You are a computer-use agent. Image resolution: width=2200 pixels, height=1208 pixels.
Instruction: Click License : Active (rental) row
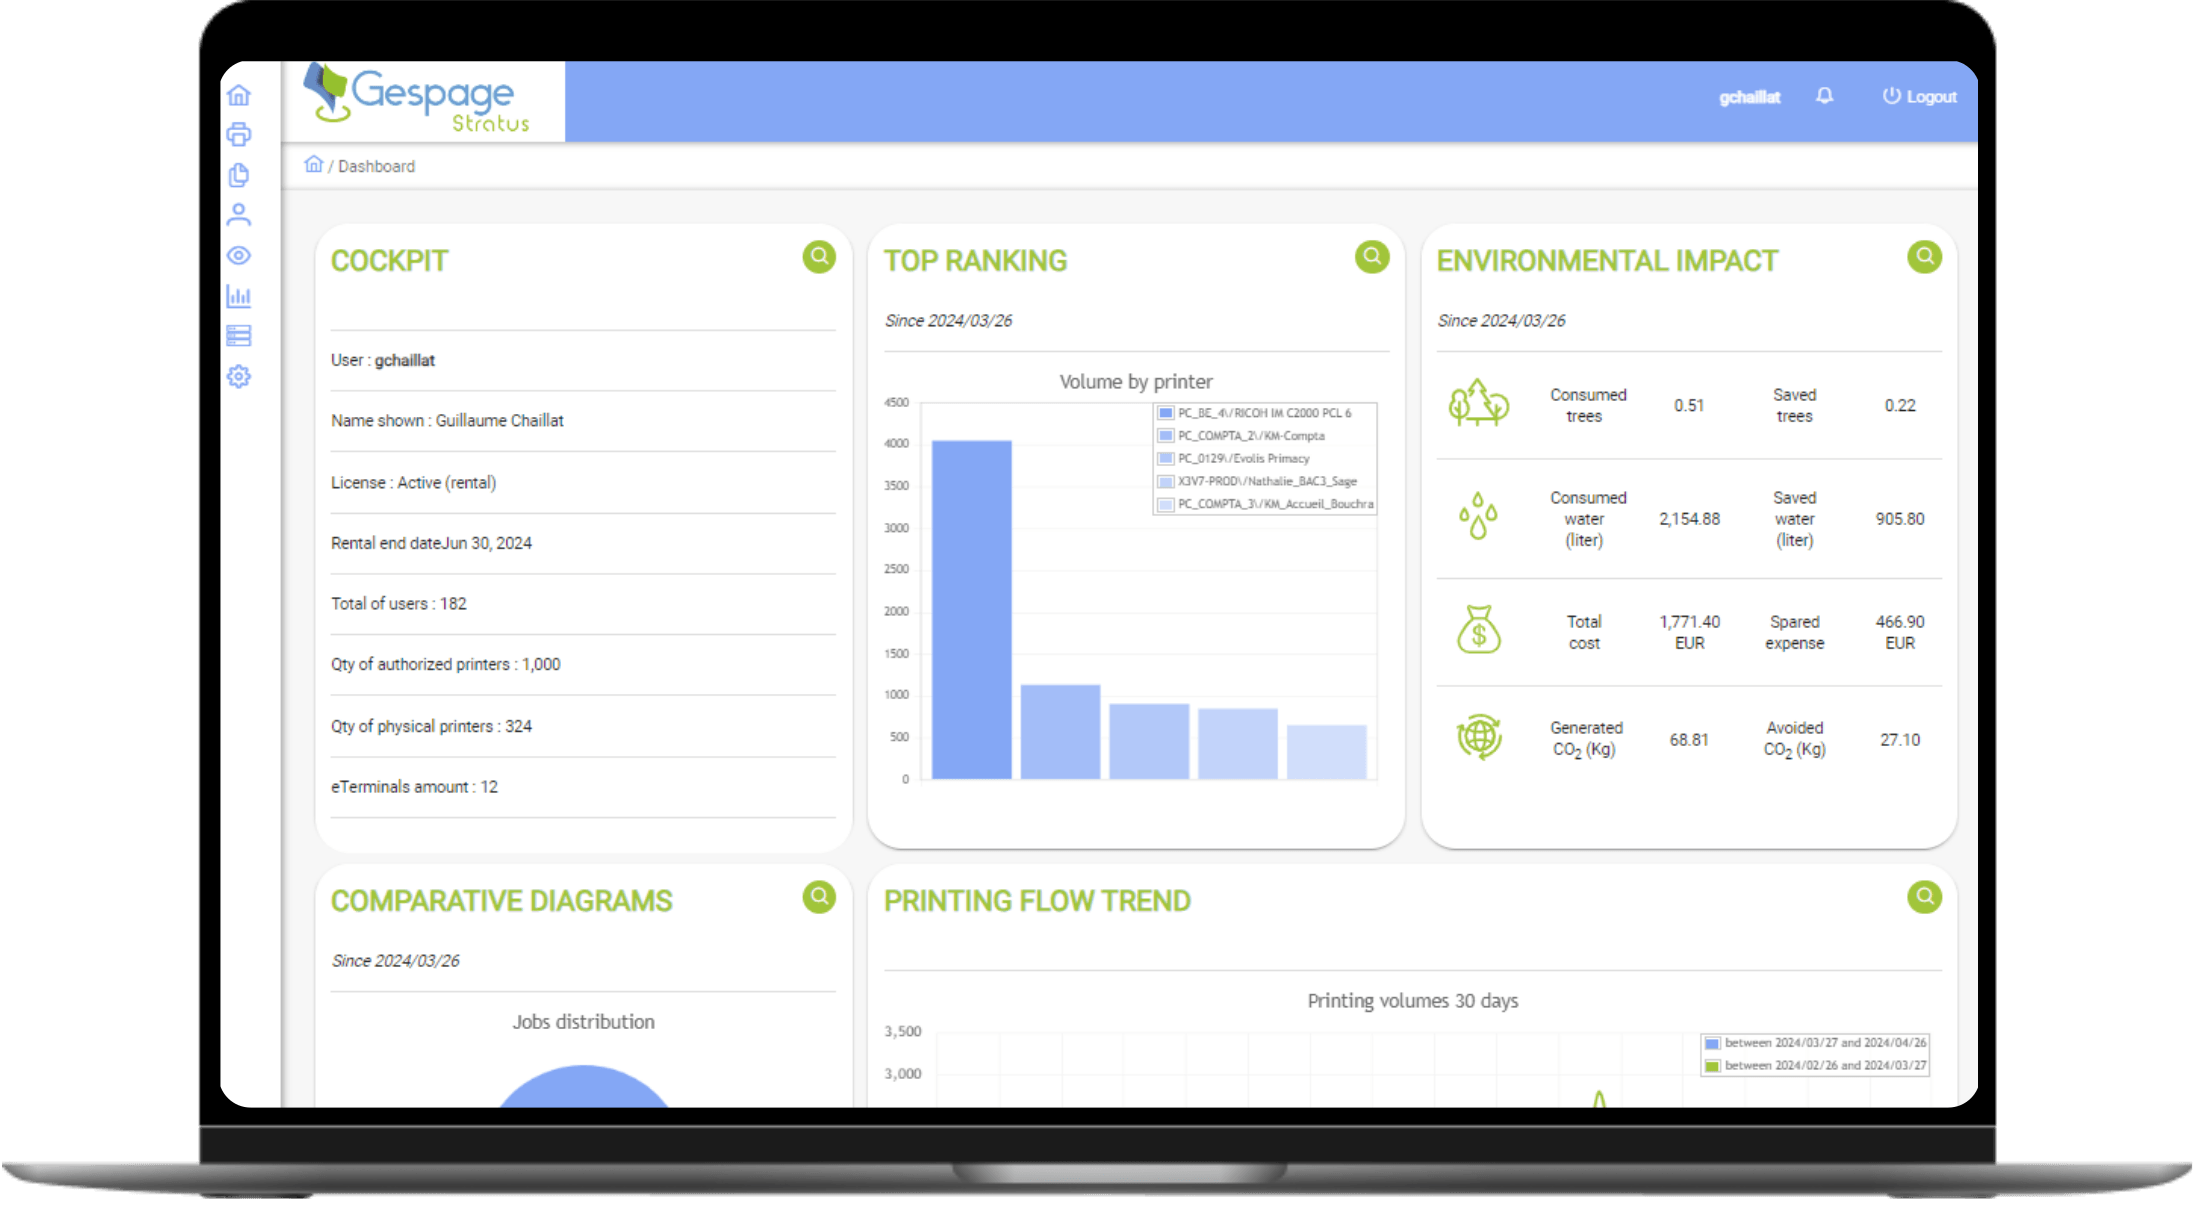[583, 483]
